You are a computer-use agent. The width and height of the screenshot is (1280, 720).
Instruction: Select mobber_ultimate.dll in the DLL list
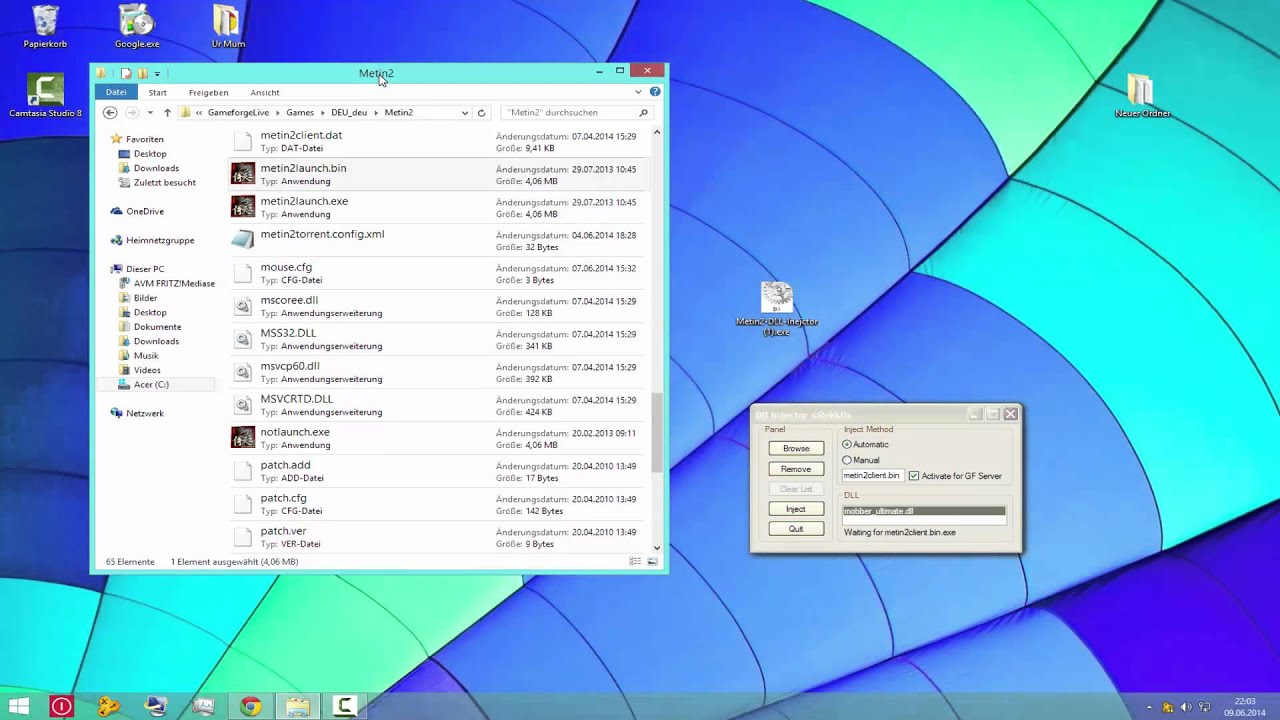924,511
